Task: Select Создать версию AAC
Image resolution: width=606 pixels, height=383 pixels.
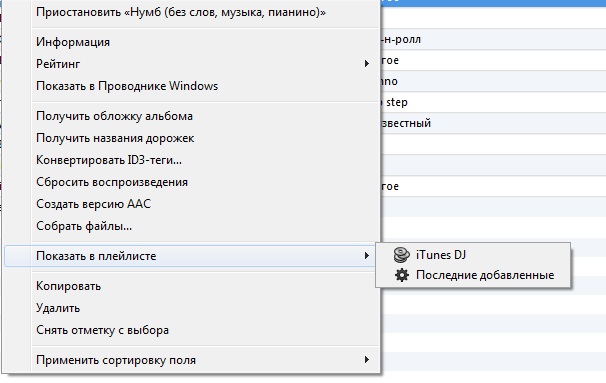Action: click(94, 204)
